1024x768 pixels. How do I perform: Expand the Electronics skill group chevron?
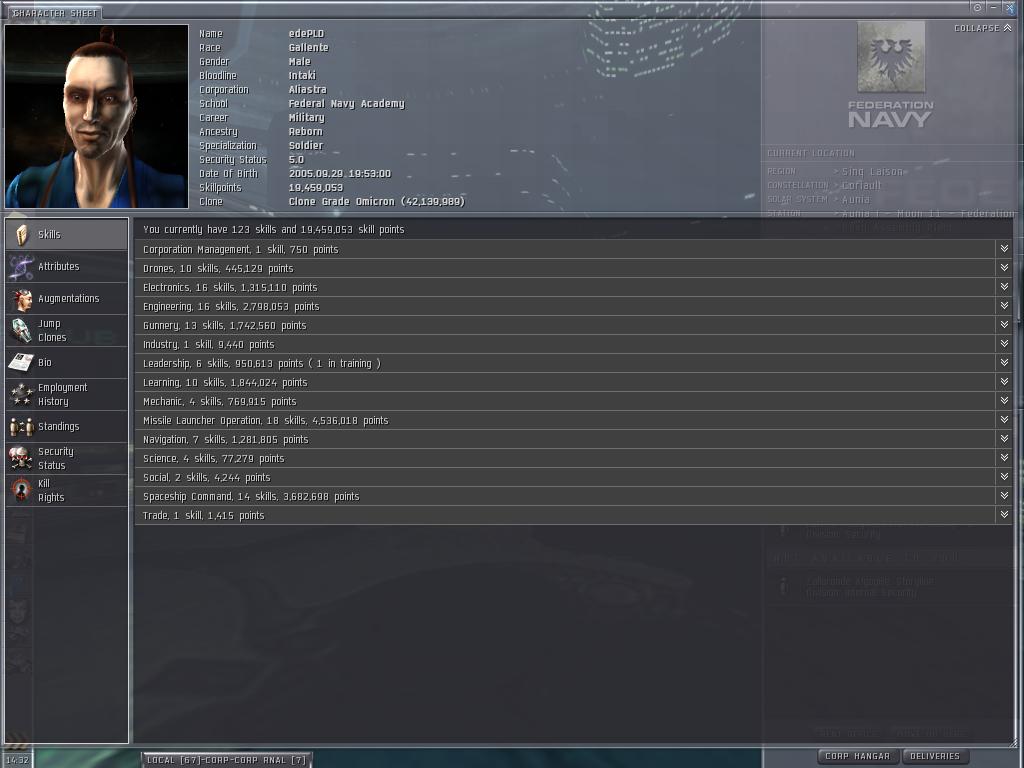coord(1004,286)
